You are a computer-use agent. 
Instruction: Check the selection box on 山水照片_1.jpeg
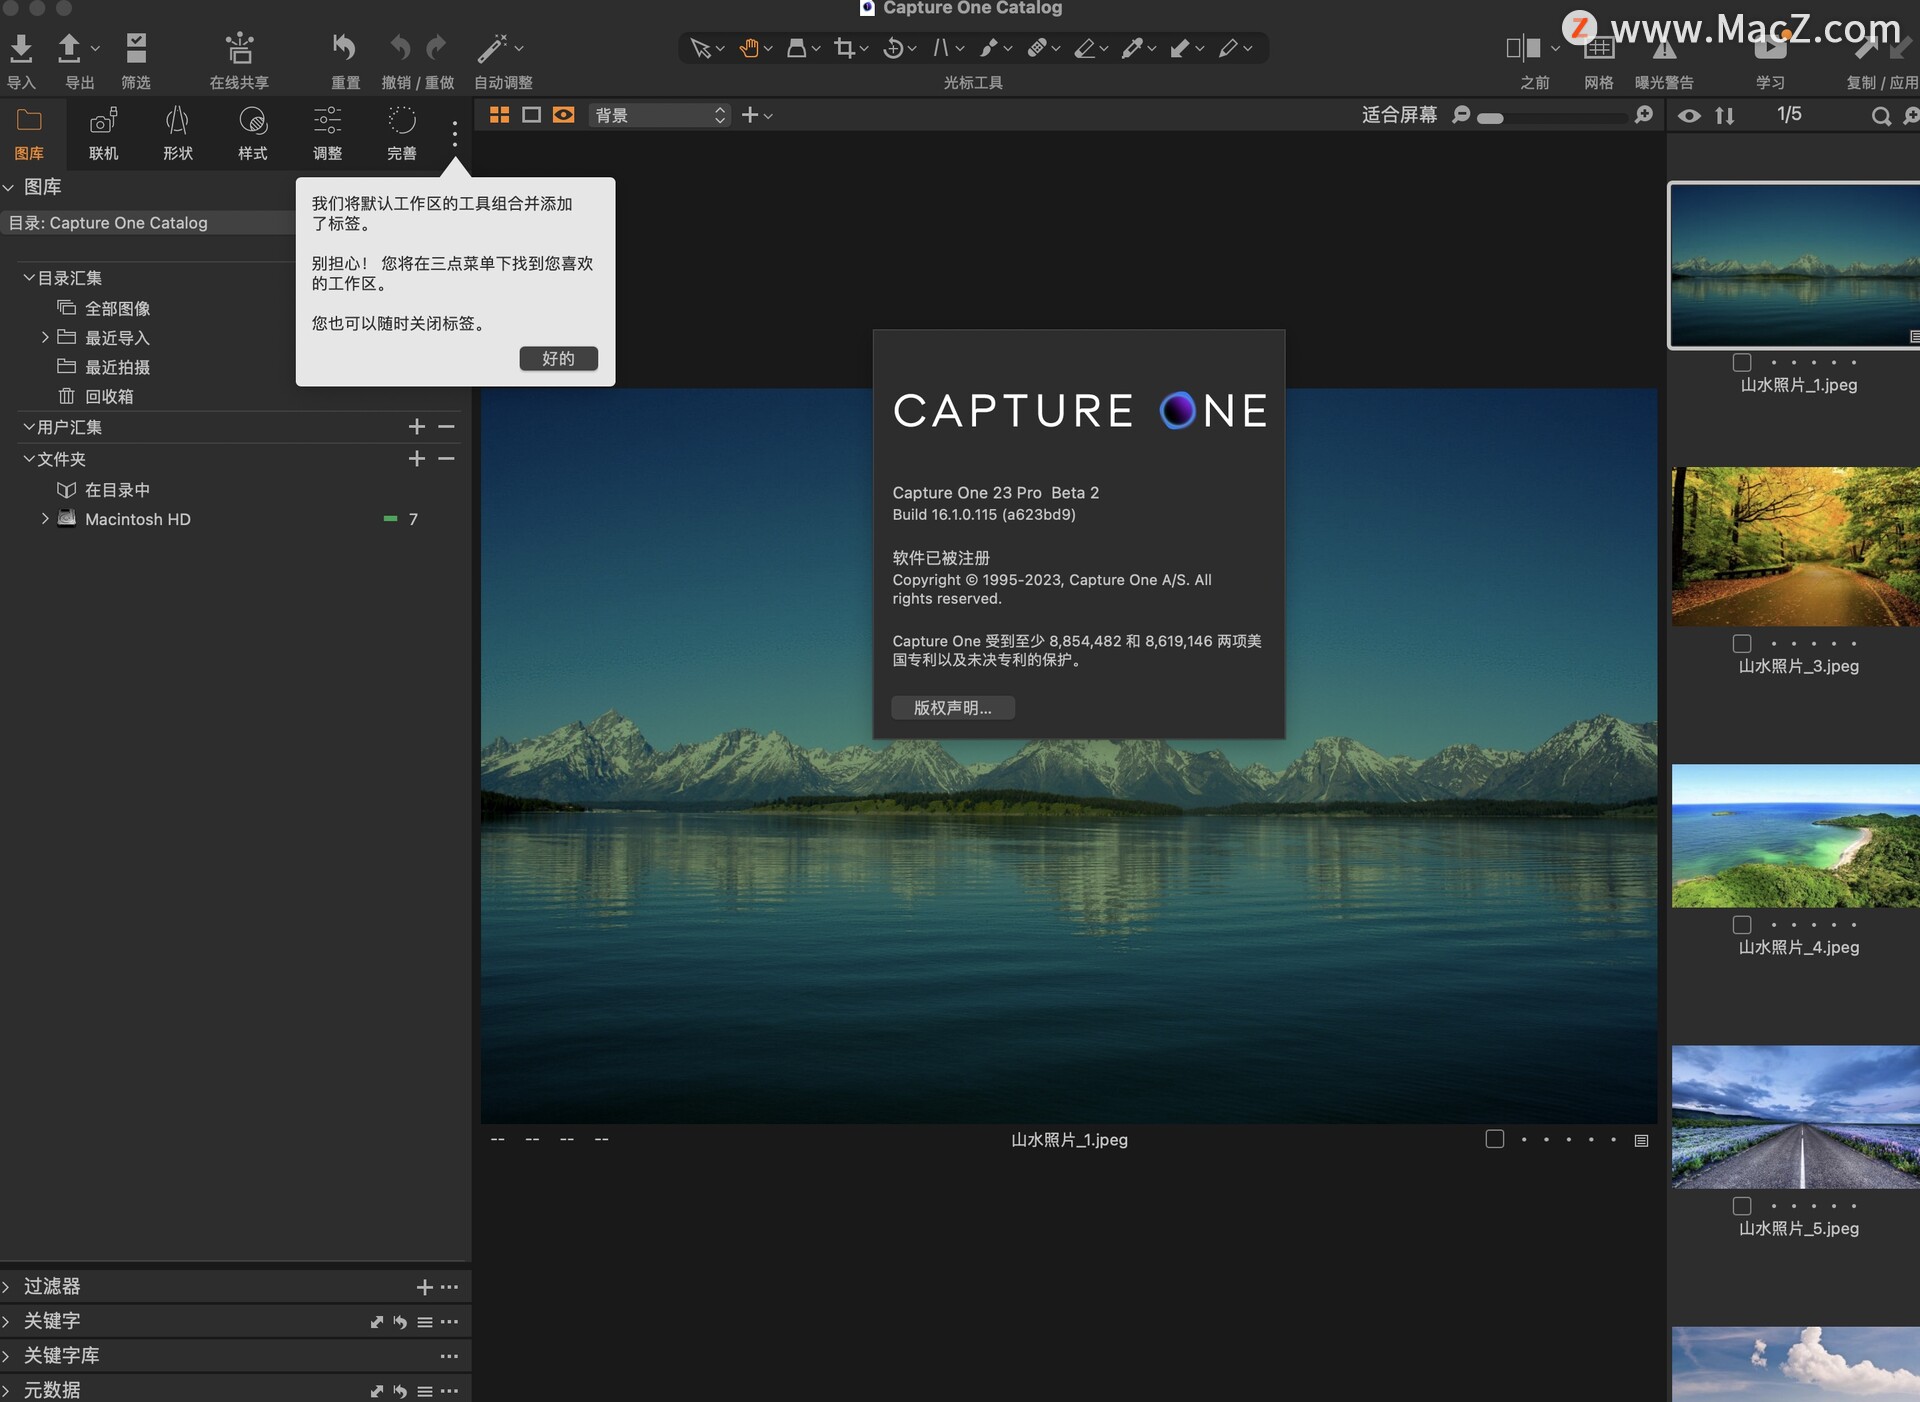[x=1744, y=362]
